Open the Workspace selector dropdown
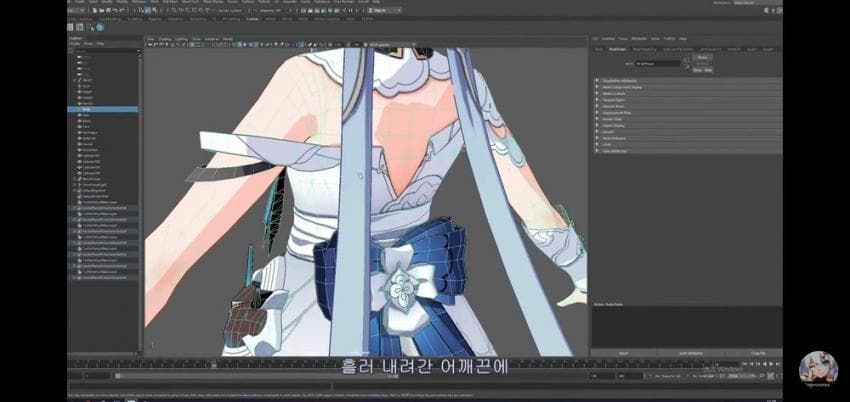The width and height of the screenshot is (850, 402). pos(759,3)
